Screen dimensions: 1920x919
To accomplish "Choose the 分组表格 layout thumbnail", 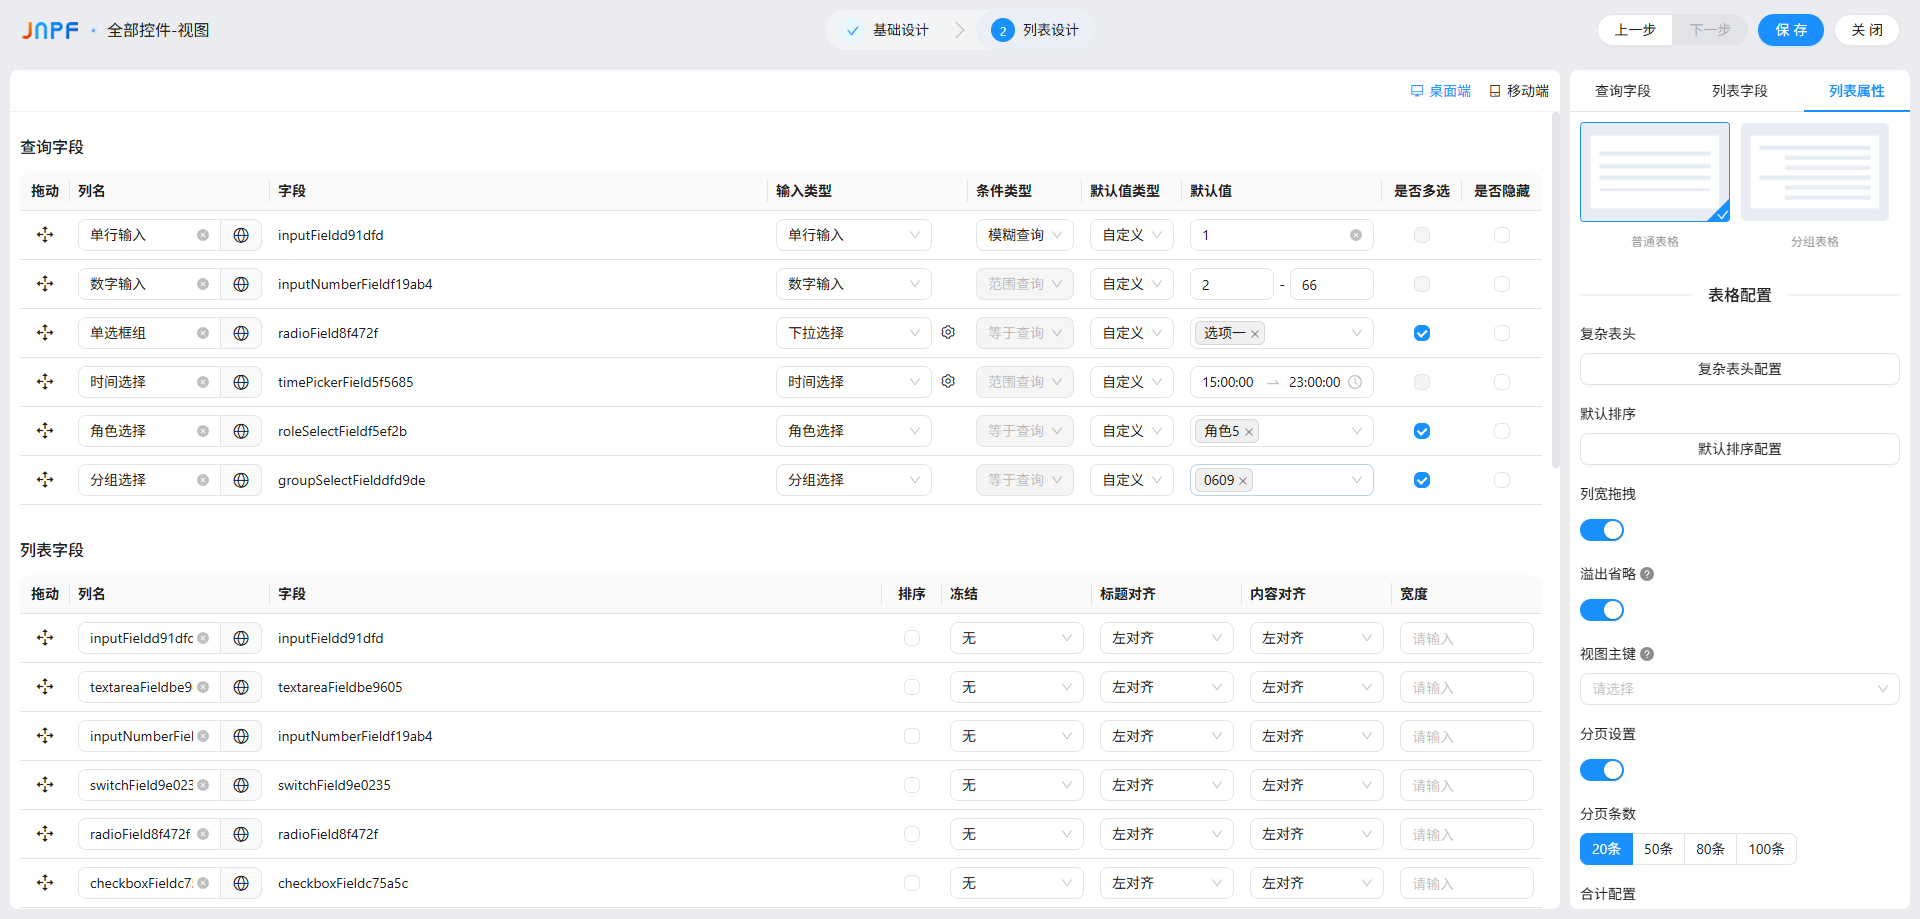I will 1814,173.
